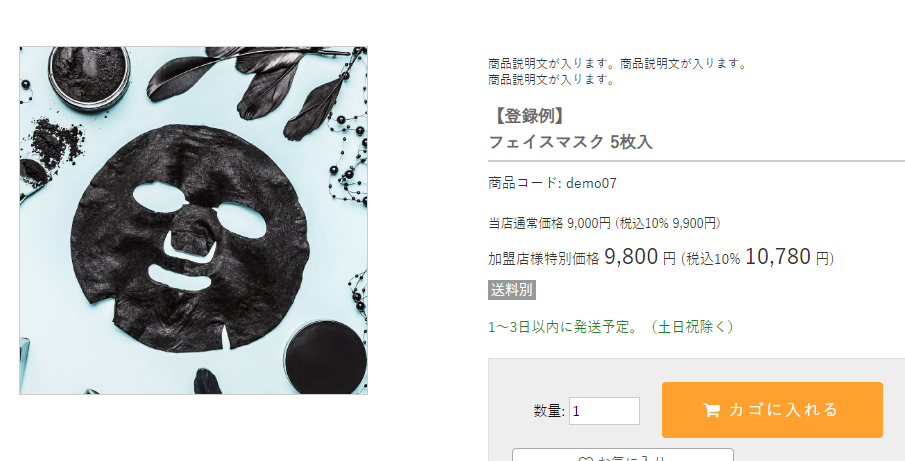Focus the 数量 quantity input field
The image size is (905, 461).
click(x=604, y=411)
